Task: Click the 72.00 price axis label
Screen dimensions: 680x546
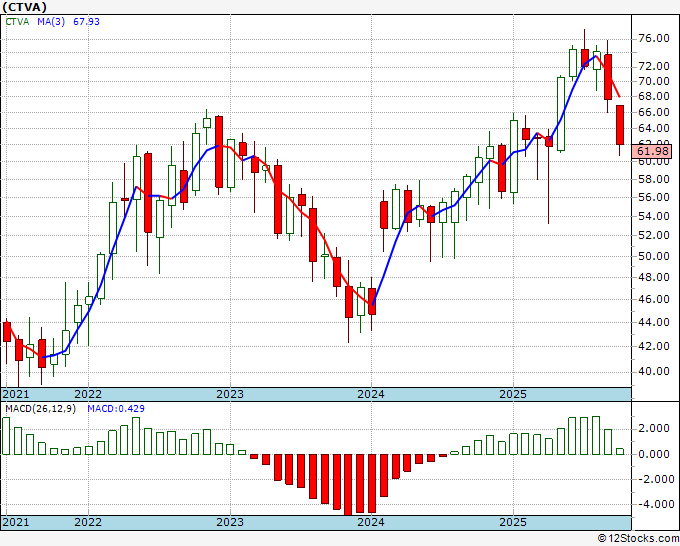Action: 654,66
